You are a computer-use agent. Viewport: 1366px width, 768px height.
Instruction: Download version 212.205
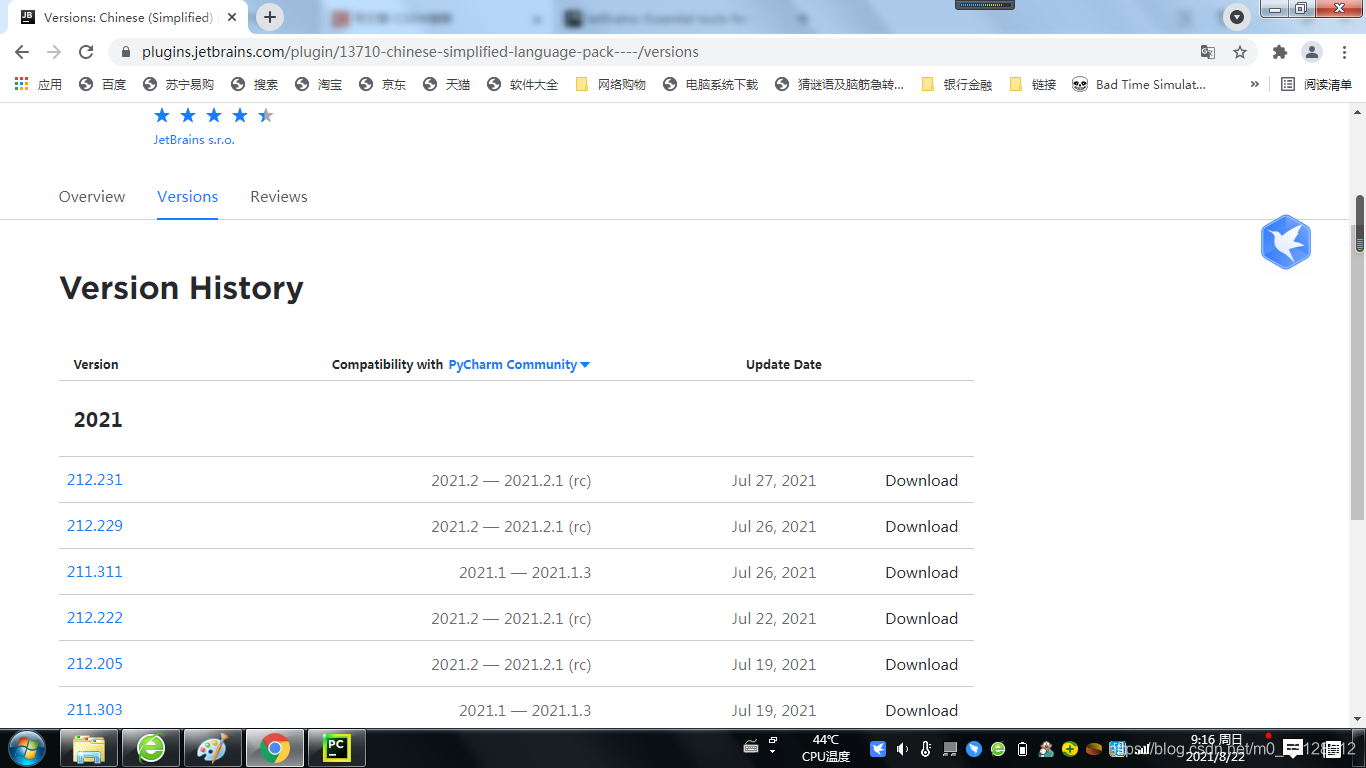coord(921,665)
